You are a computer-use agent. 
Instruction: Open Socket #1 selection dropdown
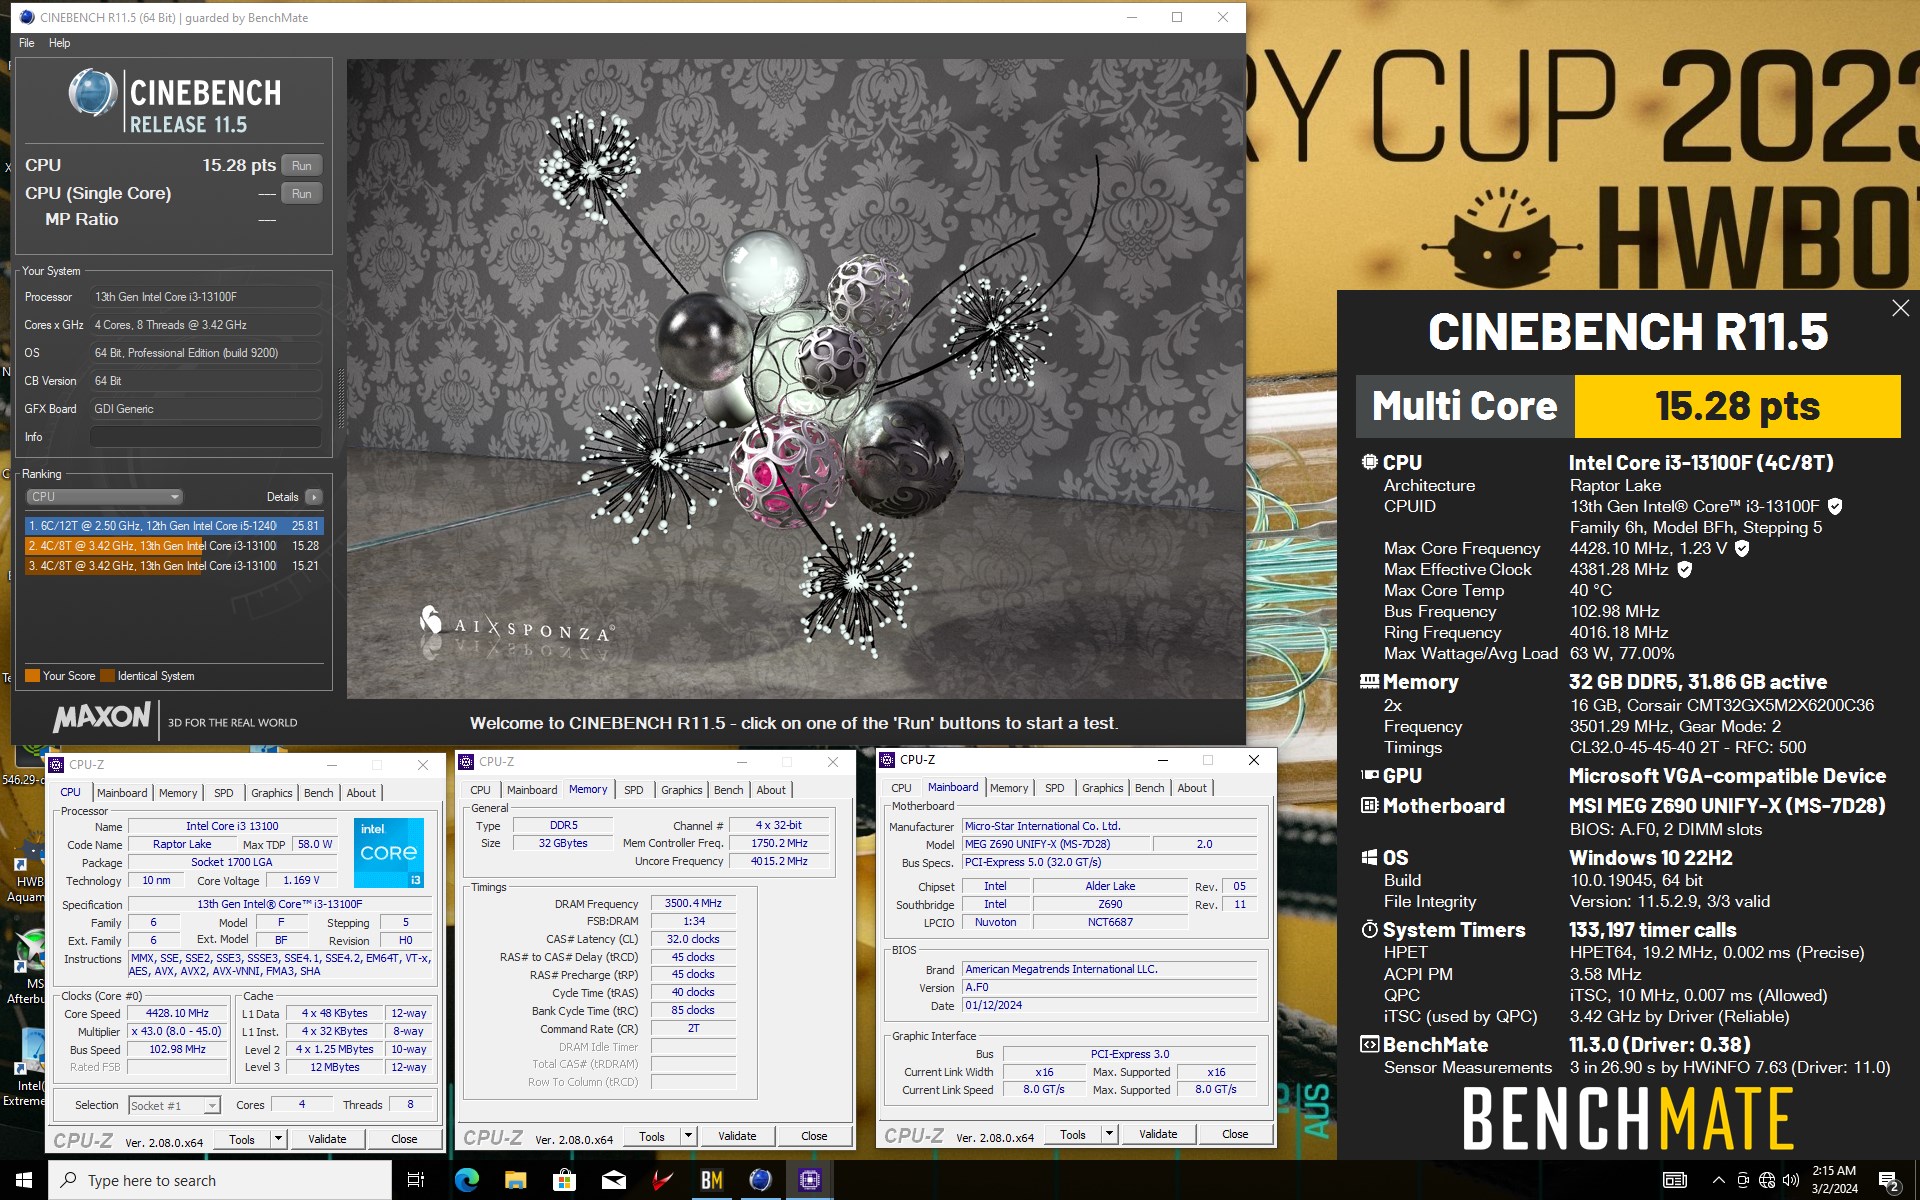pyautogui.click(x=174, y=1105)
